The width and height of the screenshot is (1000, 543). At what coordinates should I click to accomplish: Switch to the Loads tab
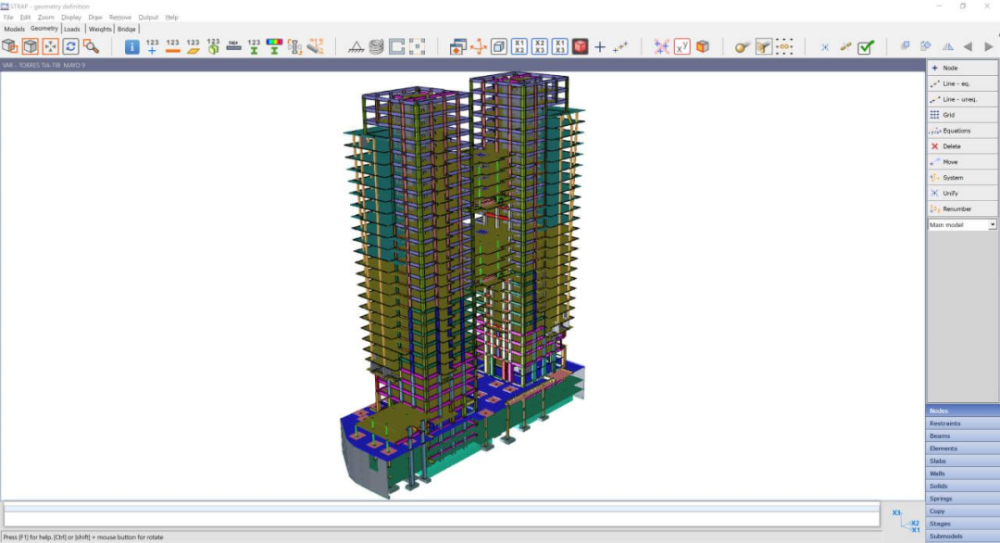point(73,29)
